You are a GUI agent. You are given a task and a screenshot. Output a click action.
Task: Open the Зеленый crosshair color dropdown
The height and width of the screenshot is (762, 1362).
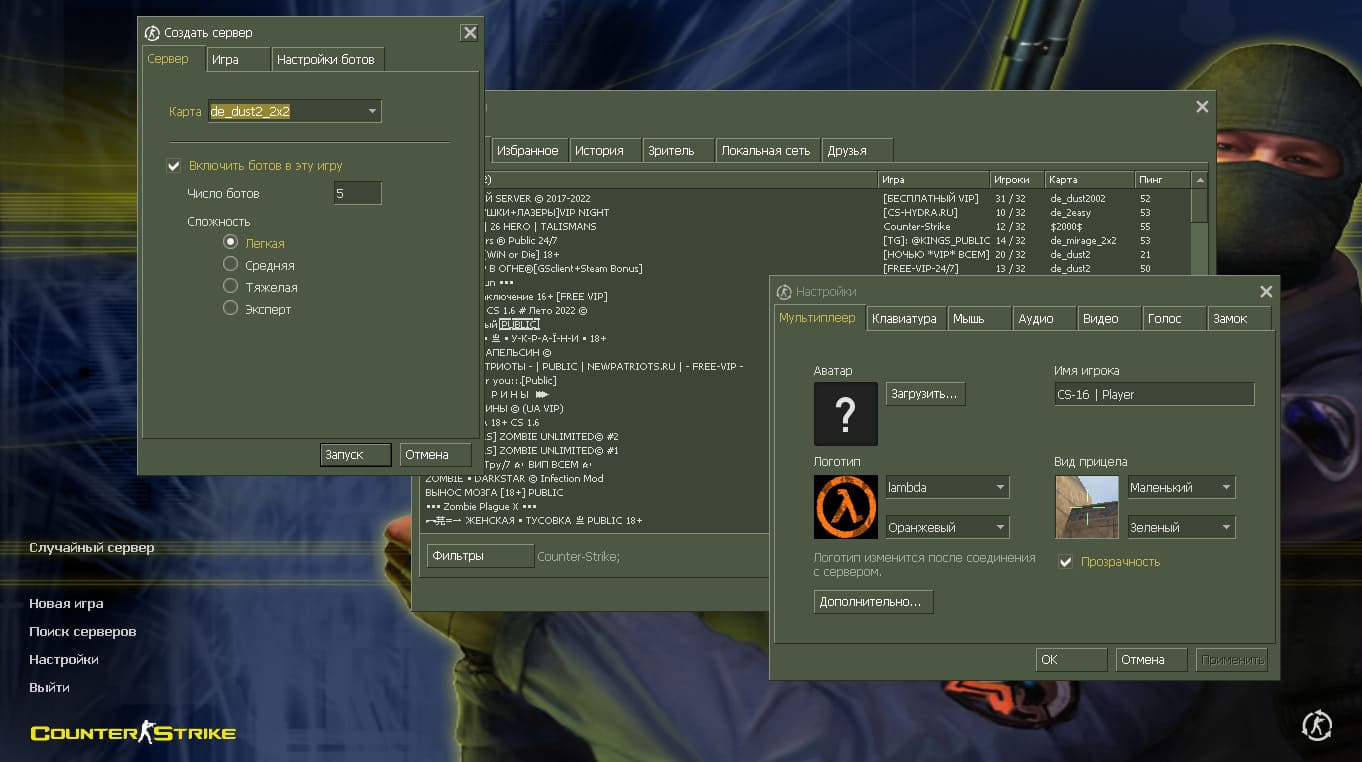coord(1181,527)
